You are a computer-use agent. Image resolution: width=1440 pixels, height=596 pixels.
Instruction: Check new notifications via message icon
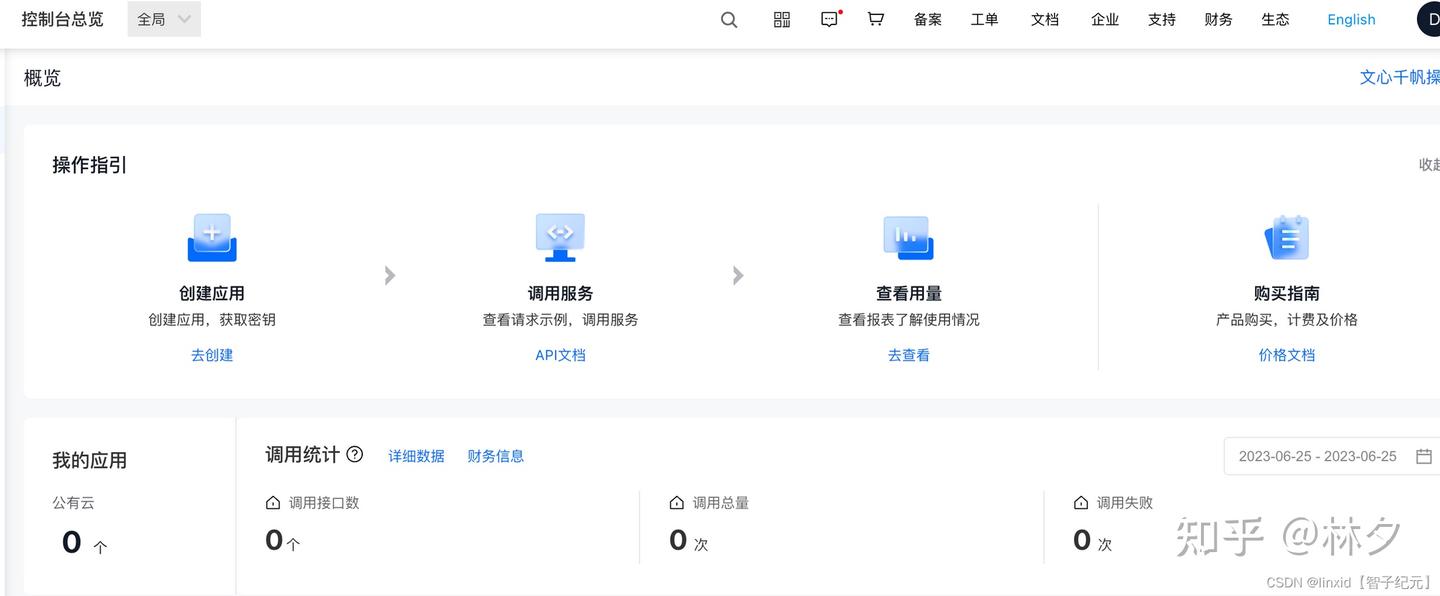829,19
